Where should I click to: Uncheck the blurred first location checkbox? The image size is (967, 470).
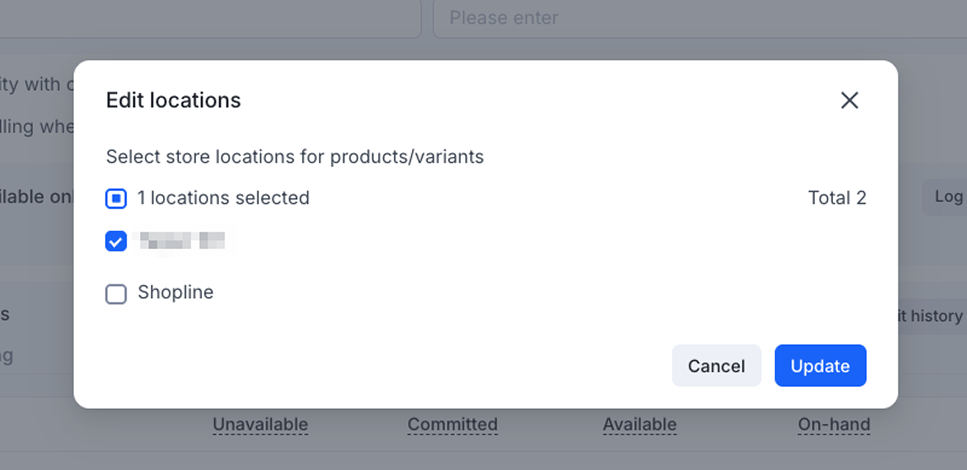click(116, 241)
